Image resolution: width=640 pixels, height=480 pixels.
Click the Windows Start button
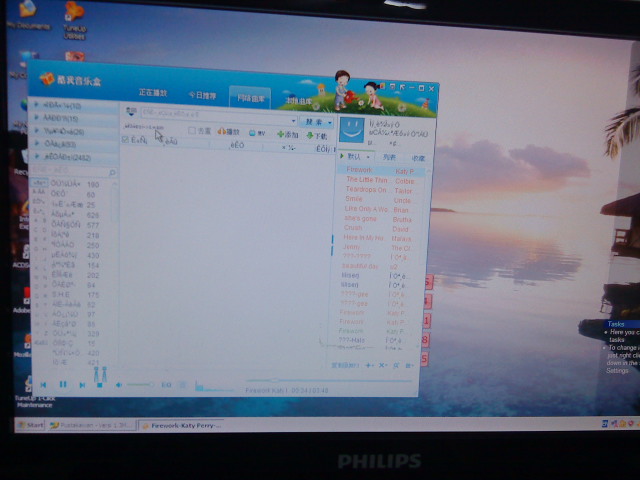coord(30,425)
